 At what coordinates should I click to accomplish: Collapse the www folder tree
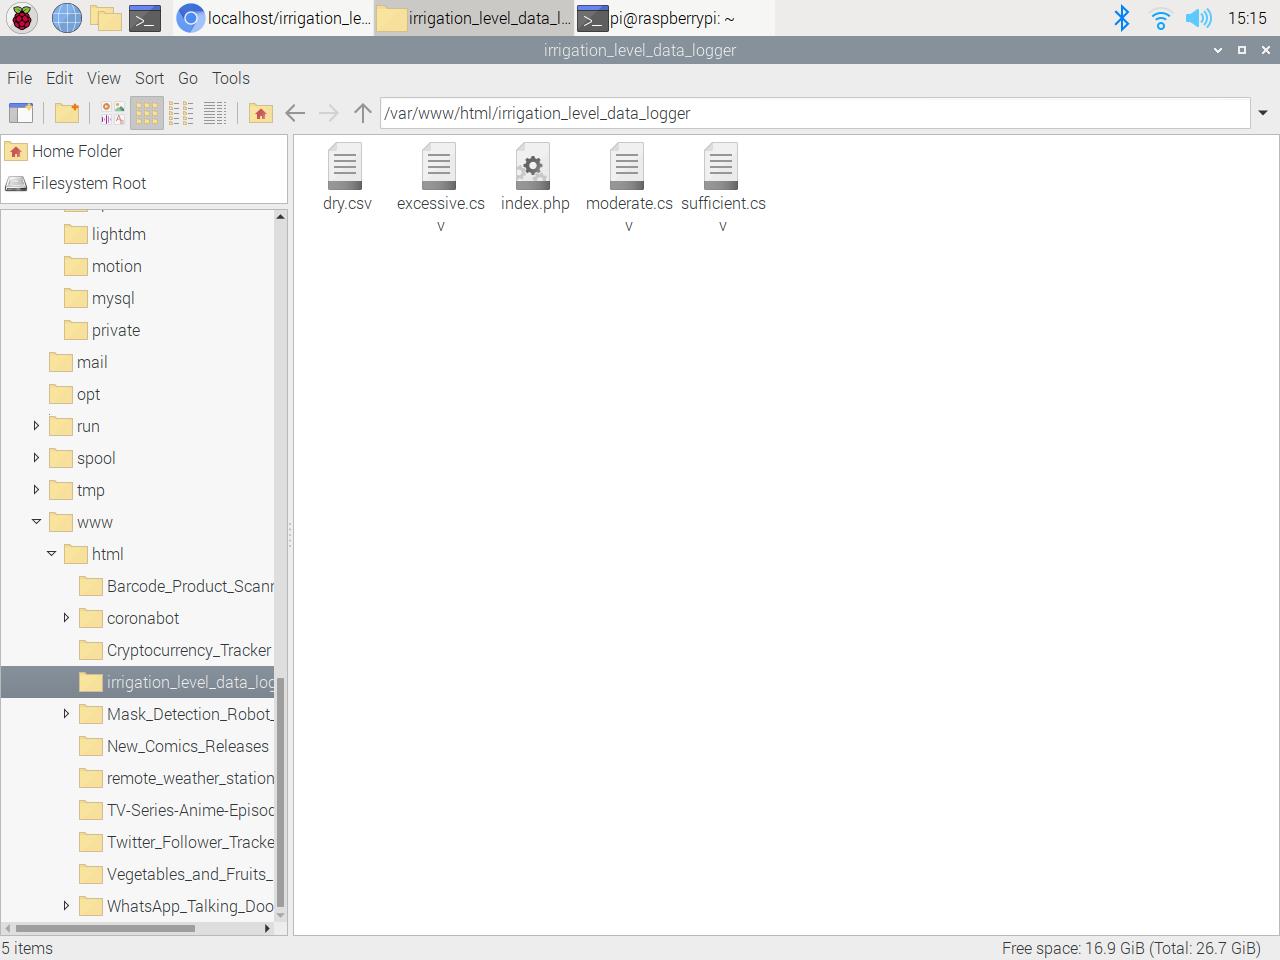36,521
